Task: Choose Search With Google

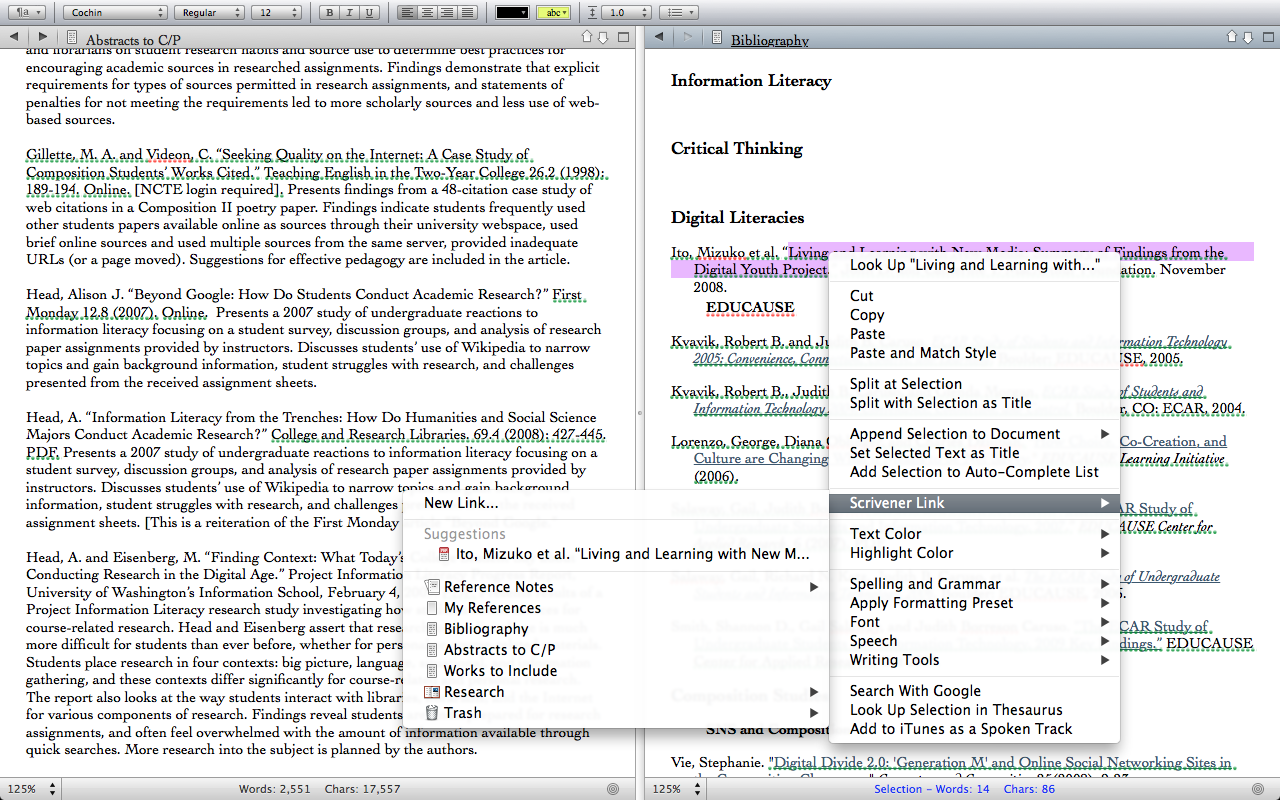Action: click(x=975, y=691)
